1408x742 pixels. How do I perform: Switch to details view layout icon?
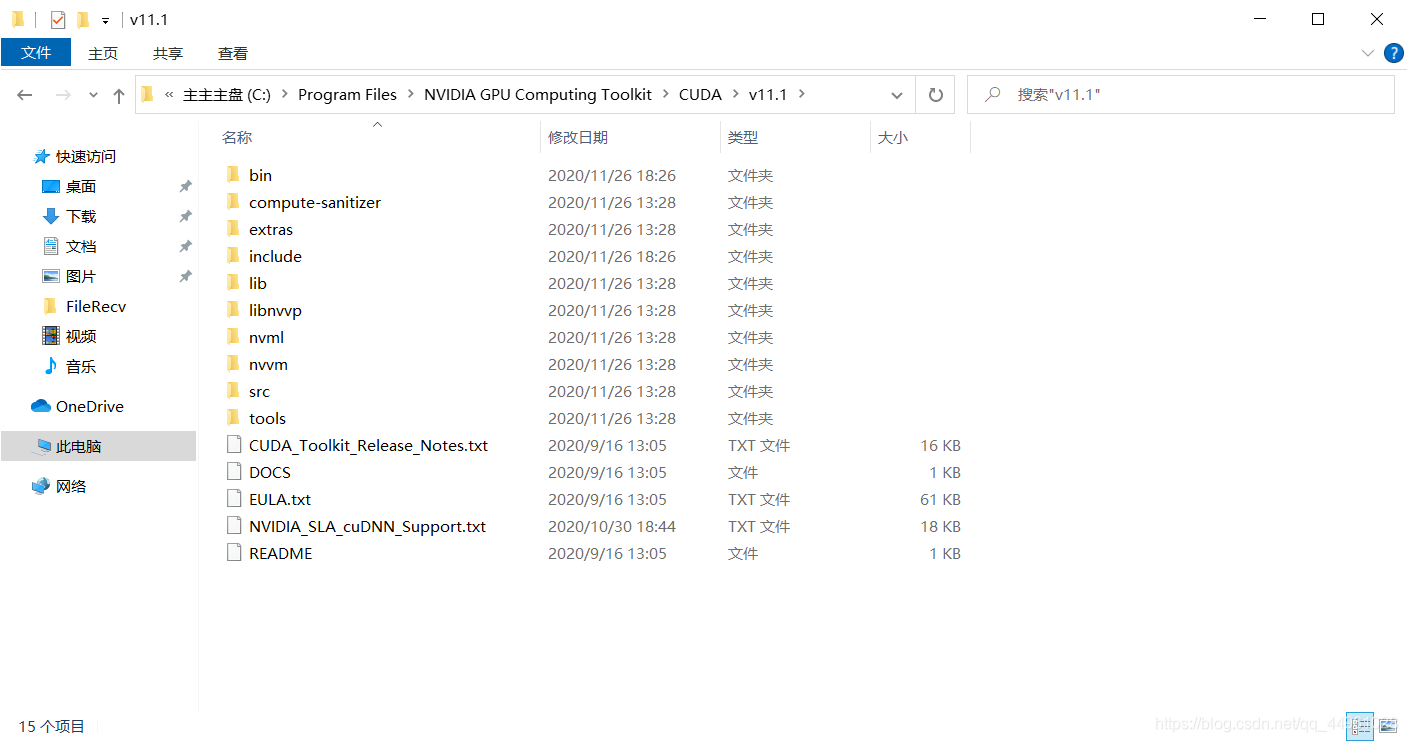click(1360, 725)
